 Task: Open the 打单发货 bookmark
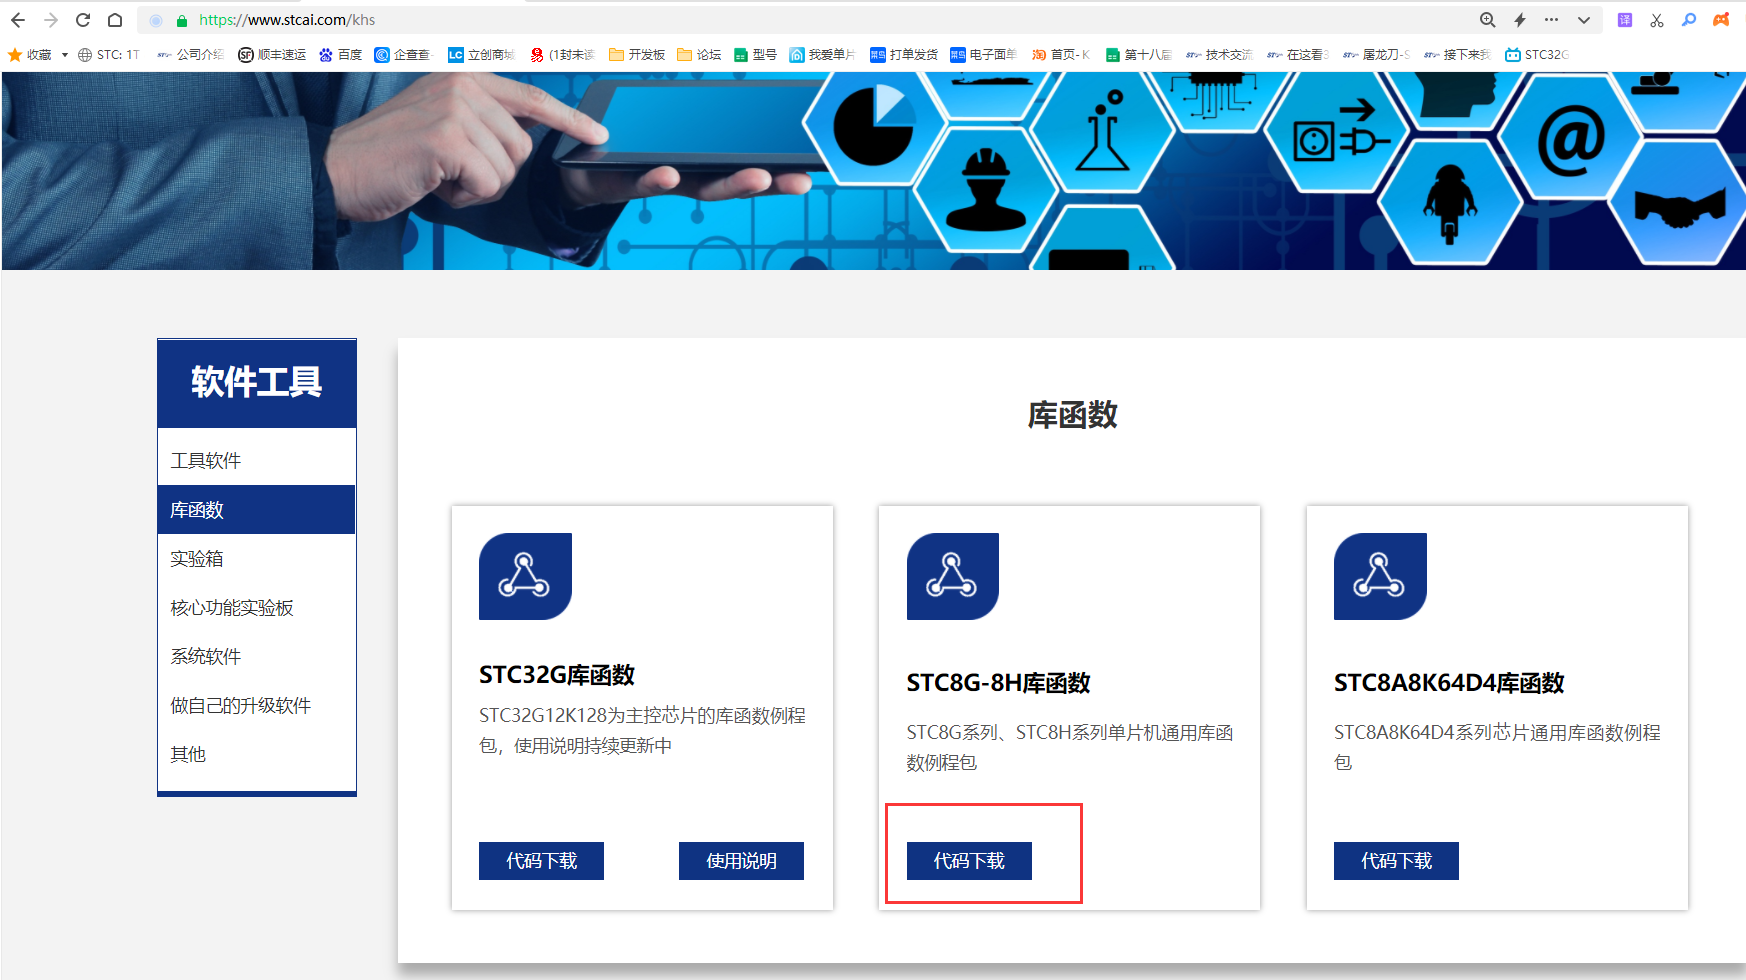[904, 55]
